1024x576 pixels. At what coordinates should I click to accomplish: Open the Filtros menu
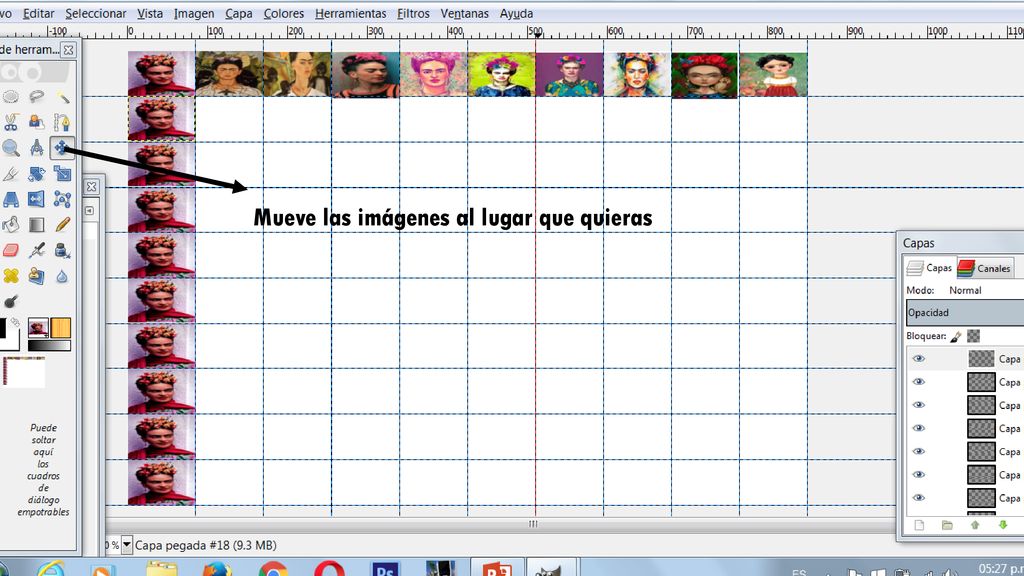coord(413,13)
